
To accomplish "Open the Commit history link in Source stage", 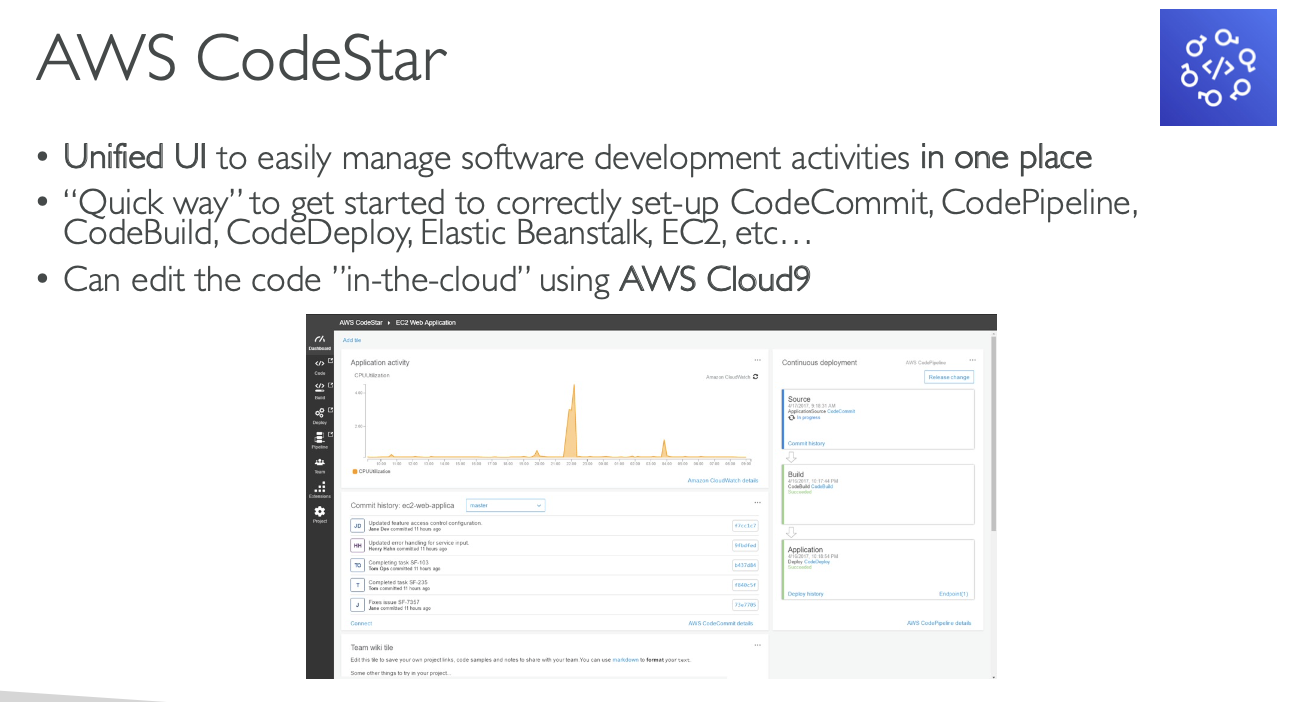I will click(806, 443).
